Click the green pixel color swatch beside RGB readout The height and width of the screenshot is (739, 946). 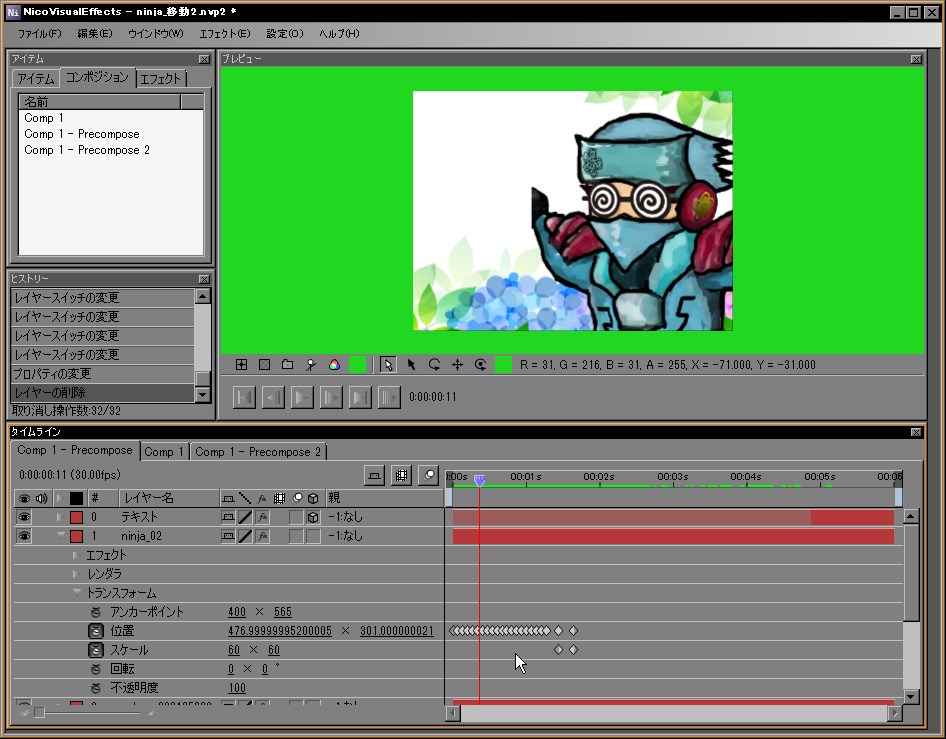503,364
